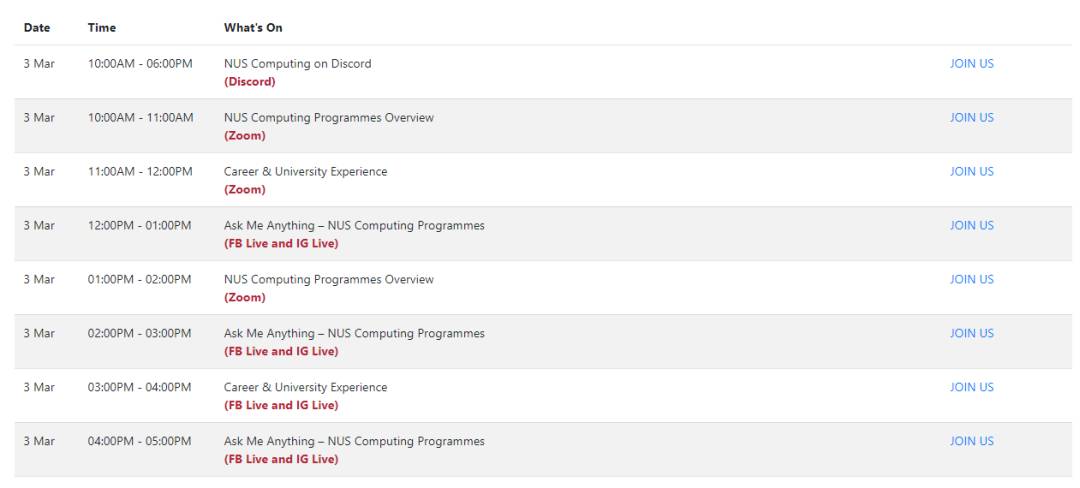Select the 02:00PM Ask Me Anything event title
The width and height of the screenshot is (1080, 488).
click(x=354, y=334)
